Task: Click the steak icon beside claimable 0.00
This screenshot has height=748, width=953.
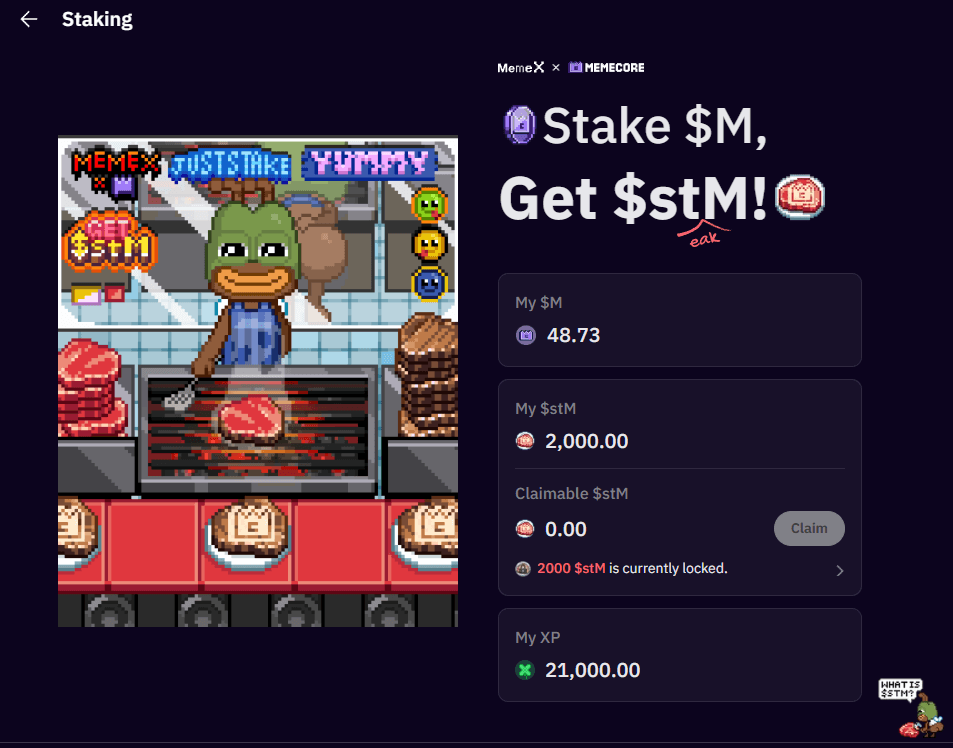Action: [525, 529]
